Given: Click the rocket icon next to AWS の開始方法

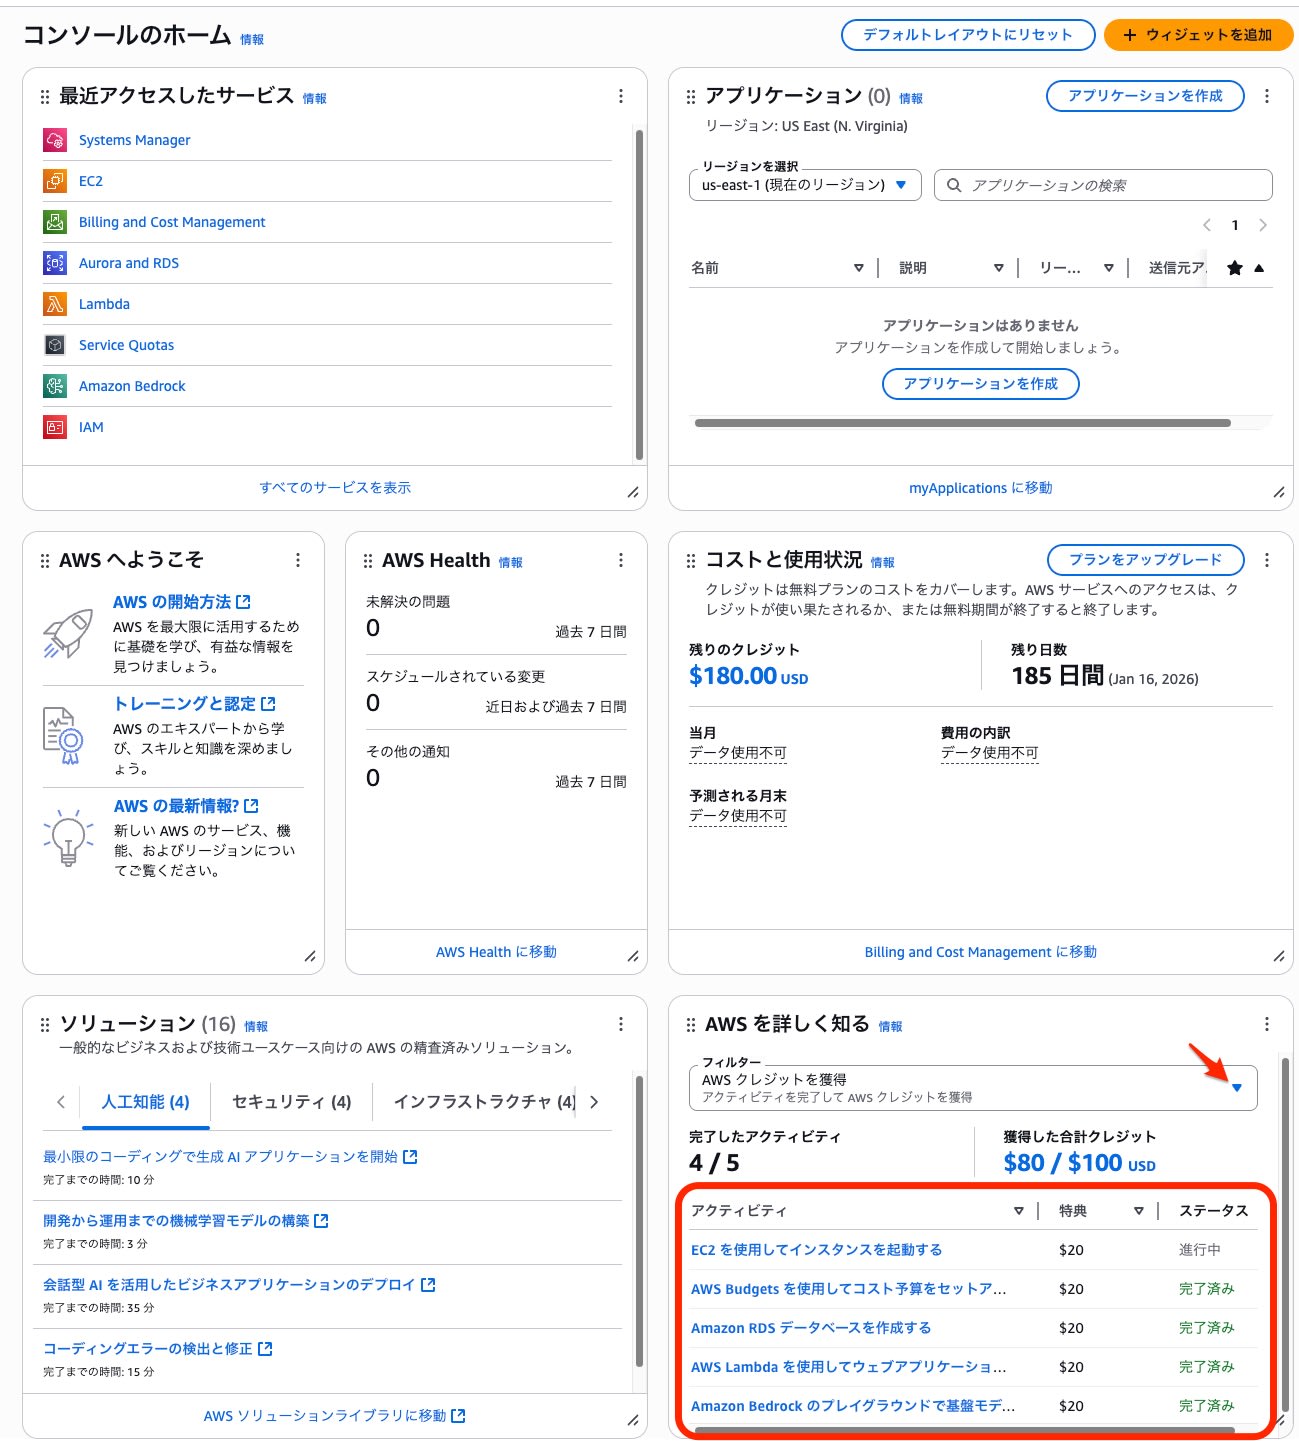Looking at the screenshot, I should point(68,634).
